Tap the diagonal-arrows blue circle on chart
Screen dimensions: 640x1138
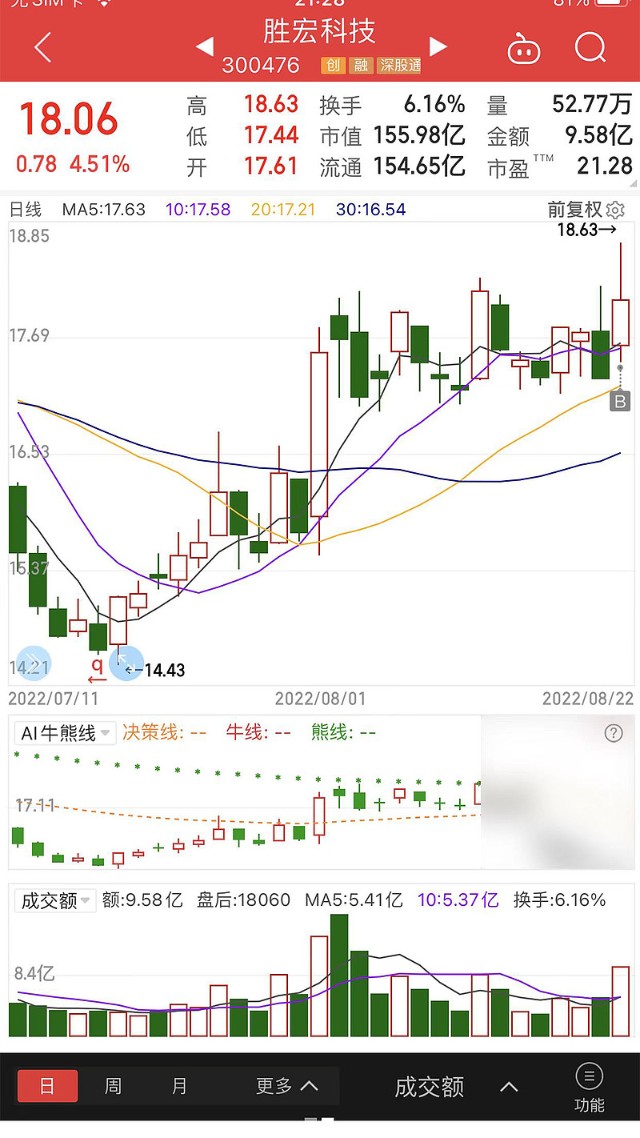pos(126,662)
